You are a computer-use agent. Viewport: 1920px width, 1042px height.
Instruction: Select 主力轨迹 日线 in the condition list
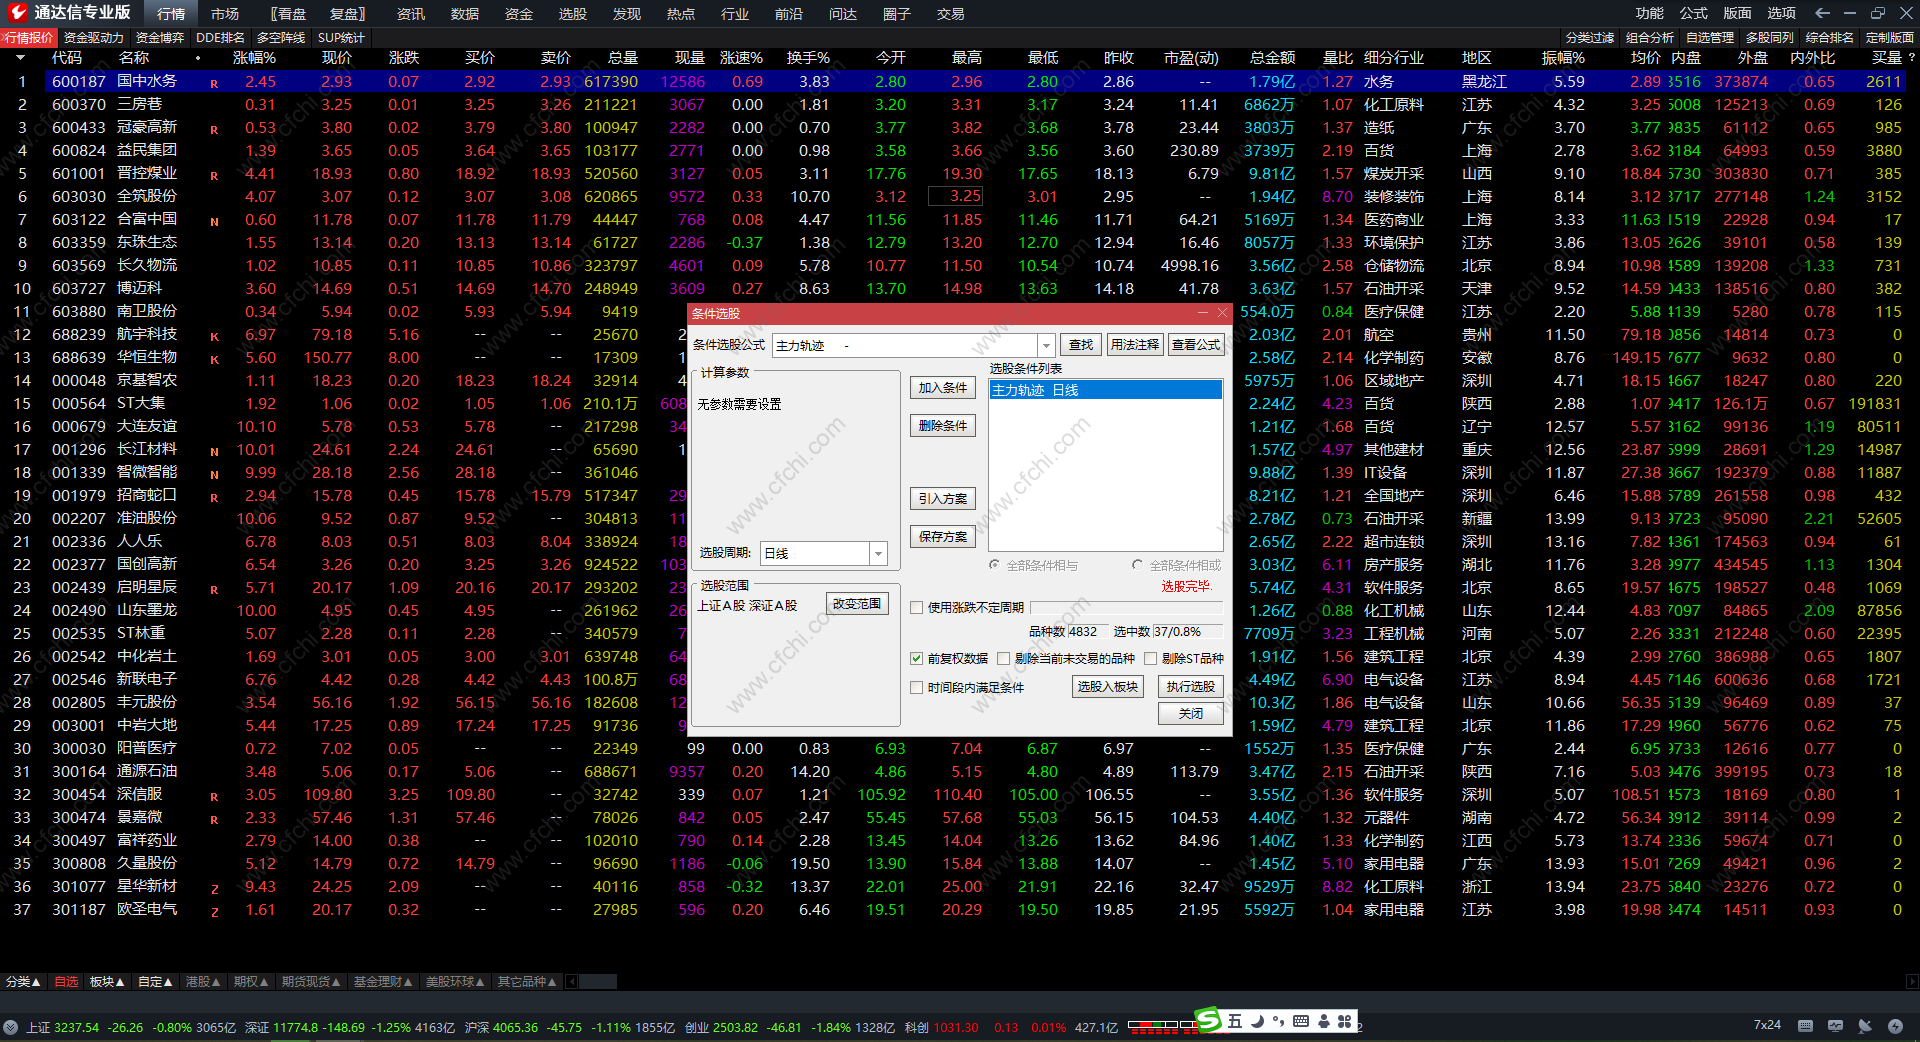[x=1104, y=390]
